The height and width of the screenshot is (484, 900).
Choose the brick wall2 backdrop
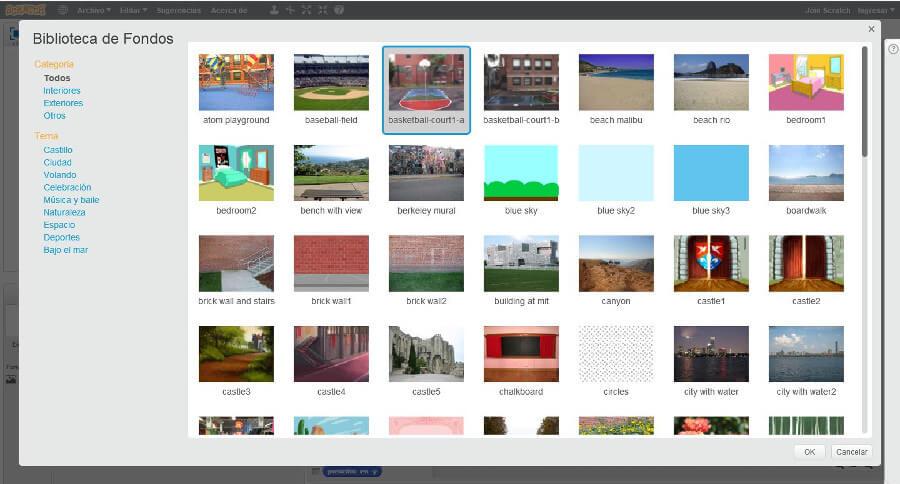[x=426, y=264]
